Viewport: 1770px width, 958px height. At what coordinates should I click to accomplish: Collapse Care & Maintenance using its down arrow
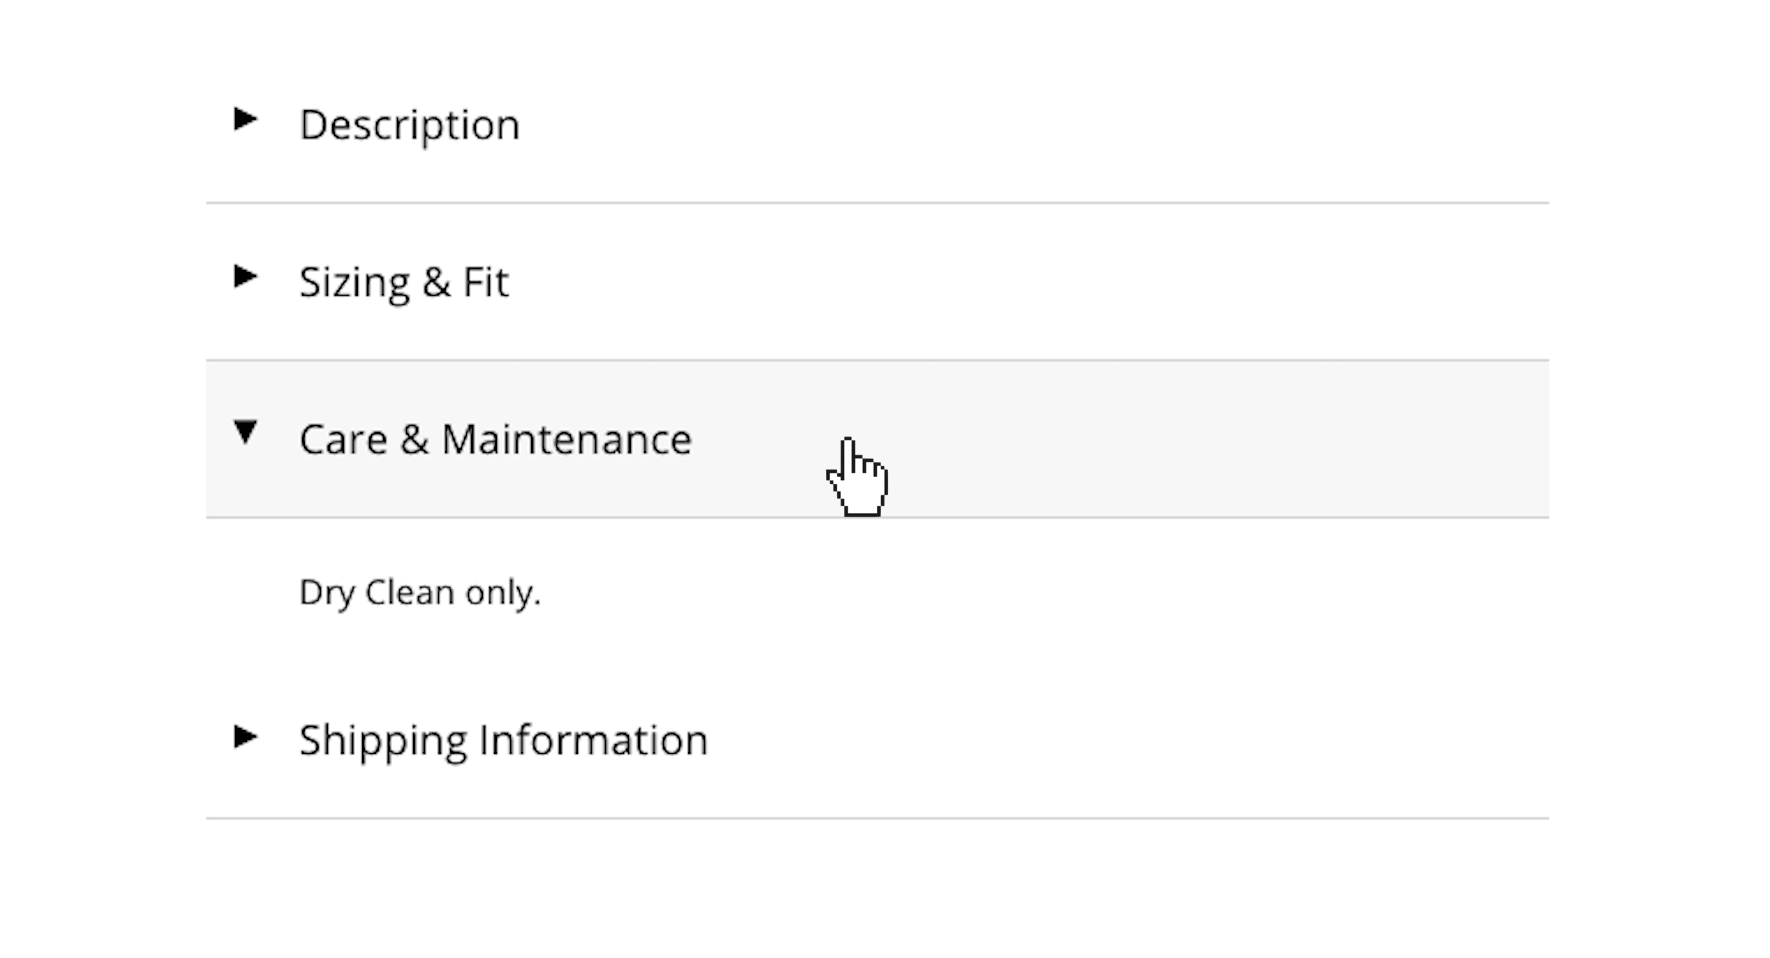tap(245, 432)
